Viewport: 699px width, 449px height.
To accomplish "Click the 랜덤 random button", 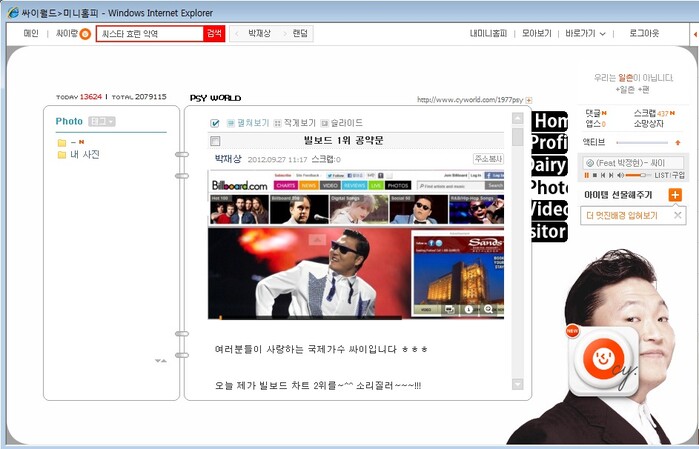I will [x=300, y=34].
